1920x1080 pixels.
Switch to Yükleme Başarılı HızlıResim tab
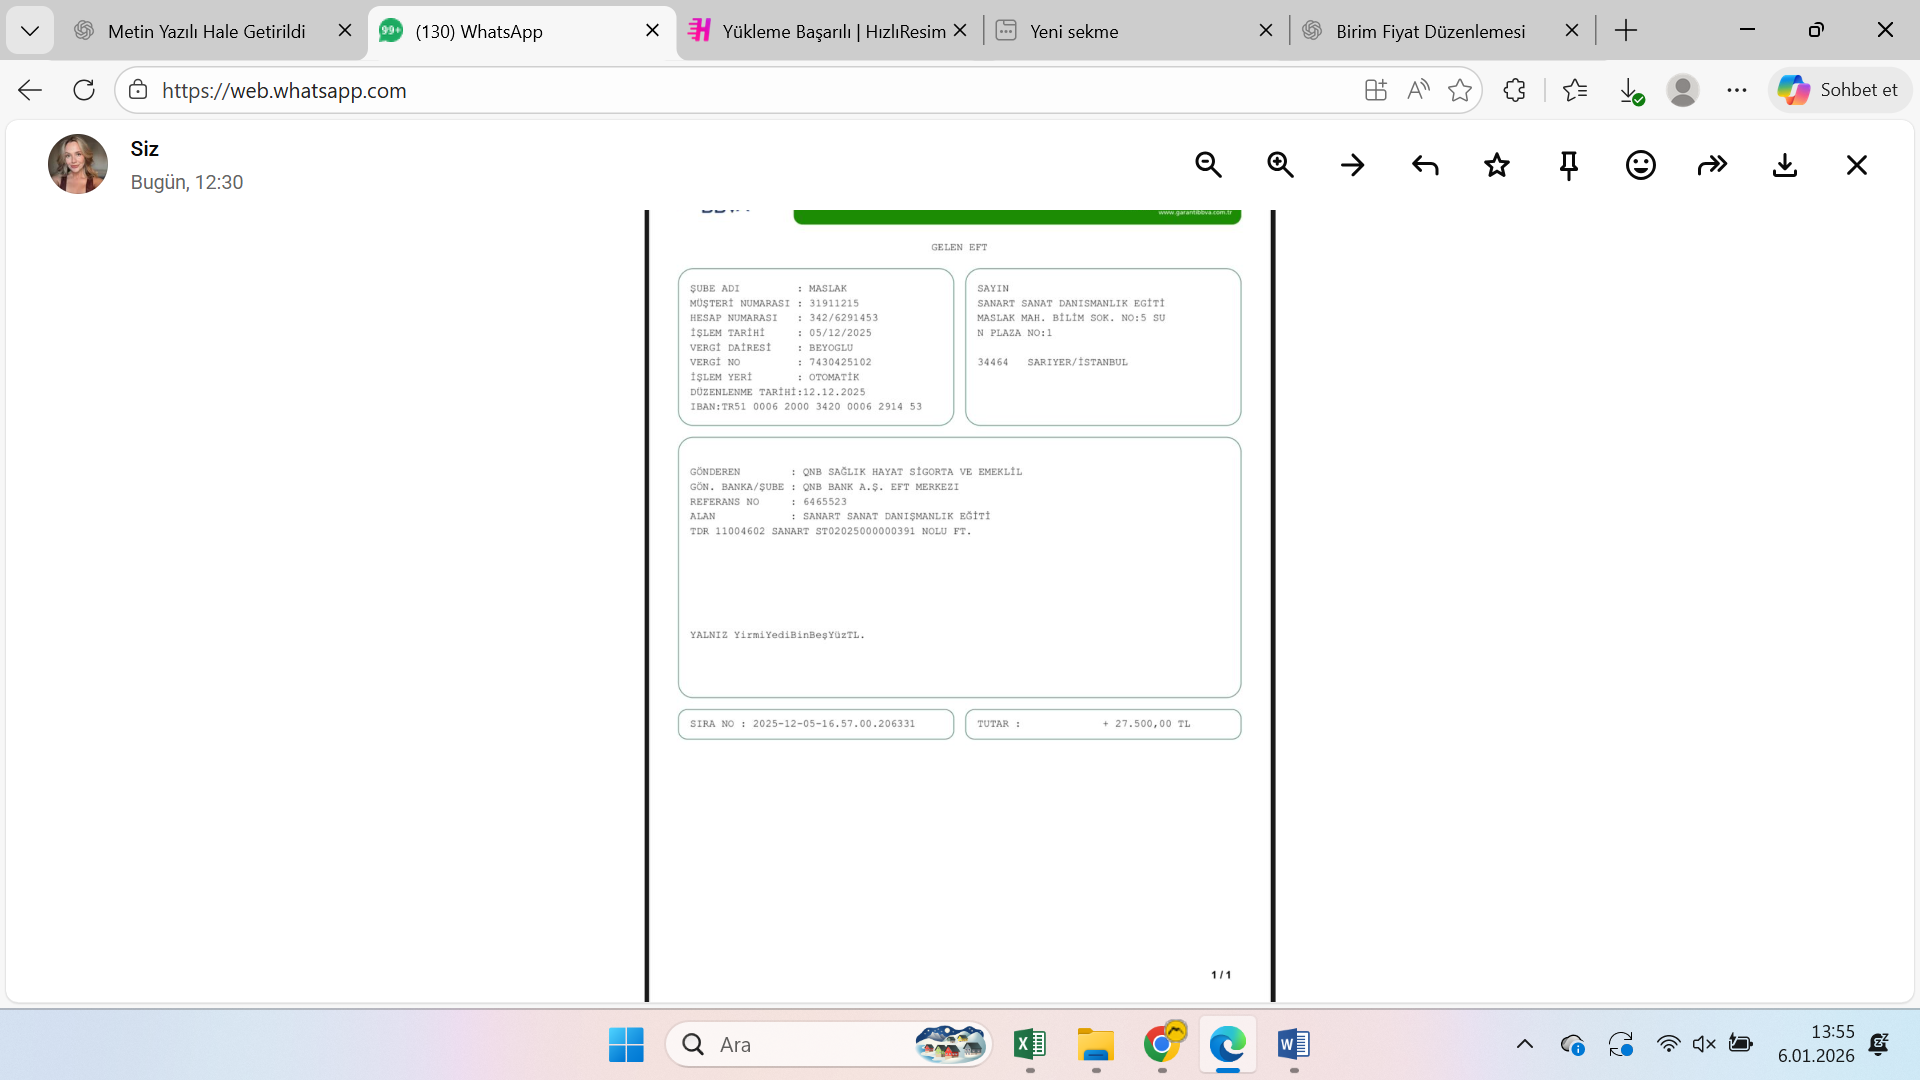click(834, 31)
